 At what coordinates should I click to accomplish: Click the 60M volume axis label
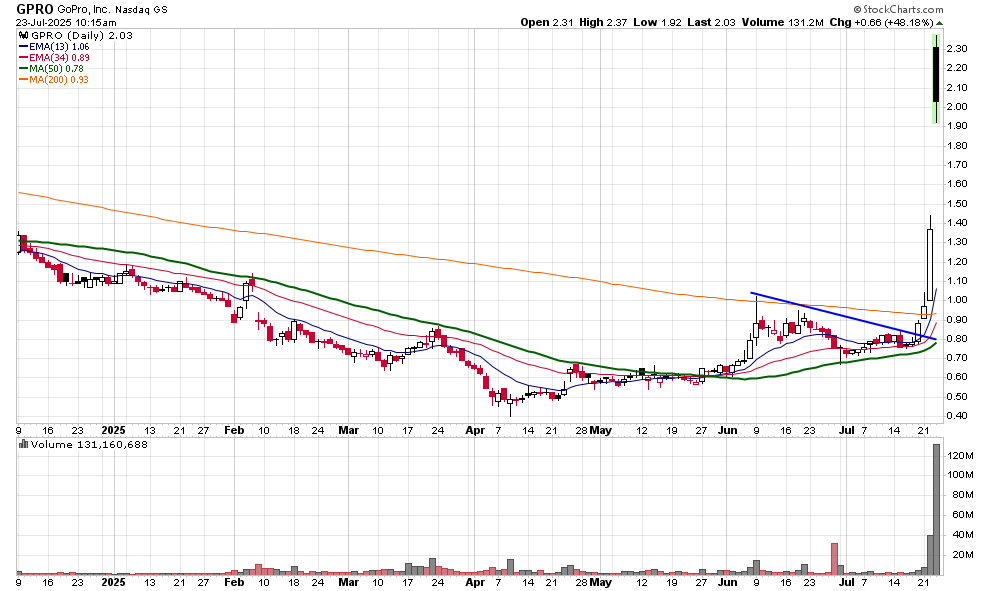click(x=962, y=515)
